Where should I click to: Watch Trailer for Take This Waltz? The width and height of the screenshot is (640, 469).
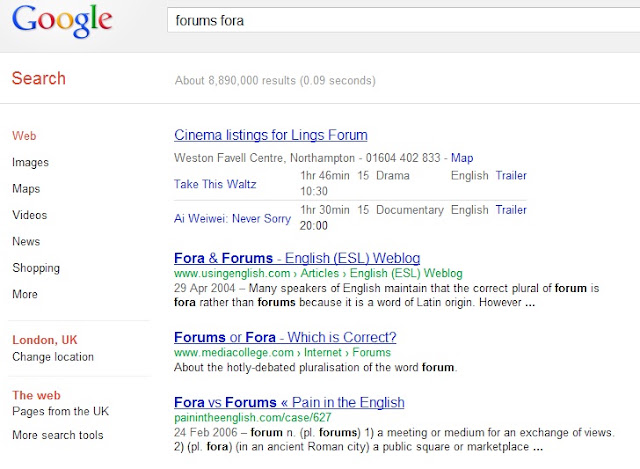511,176
